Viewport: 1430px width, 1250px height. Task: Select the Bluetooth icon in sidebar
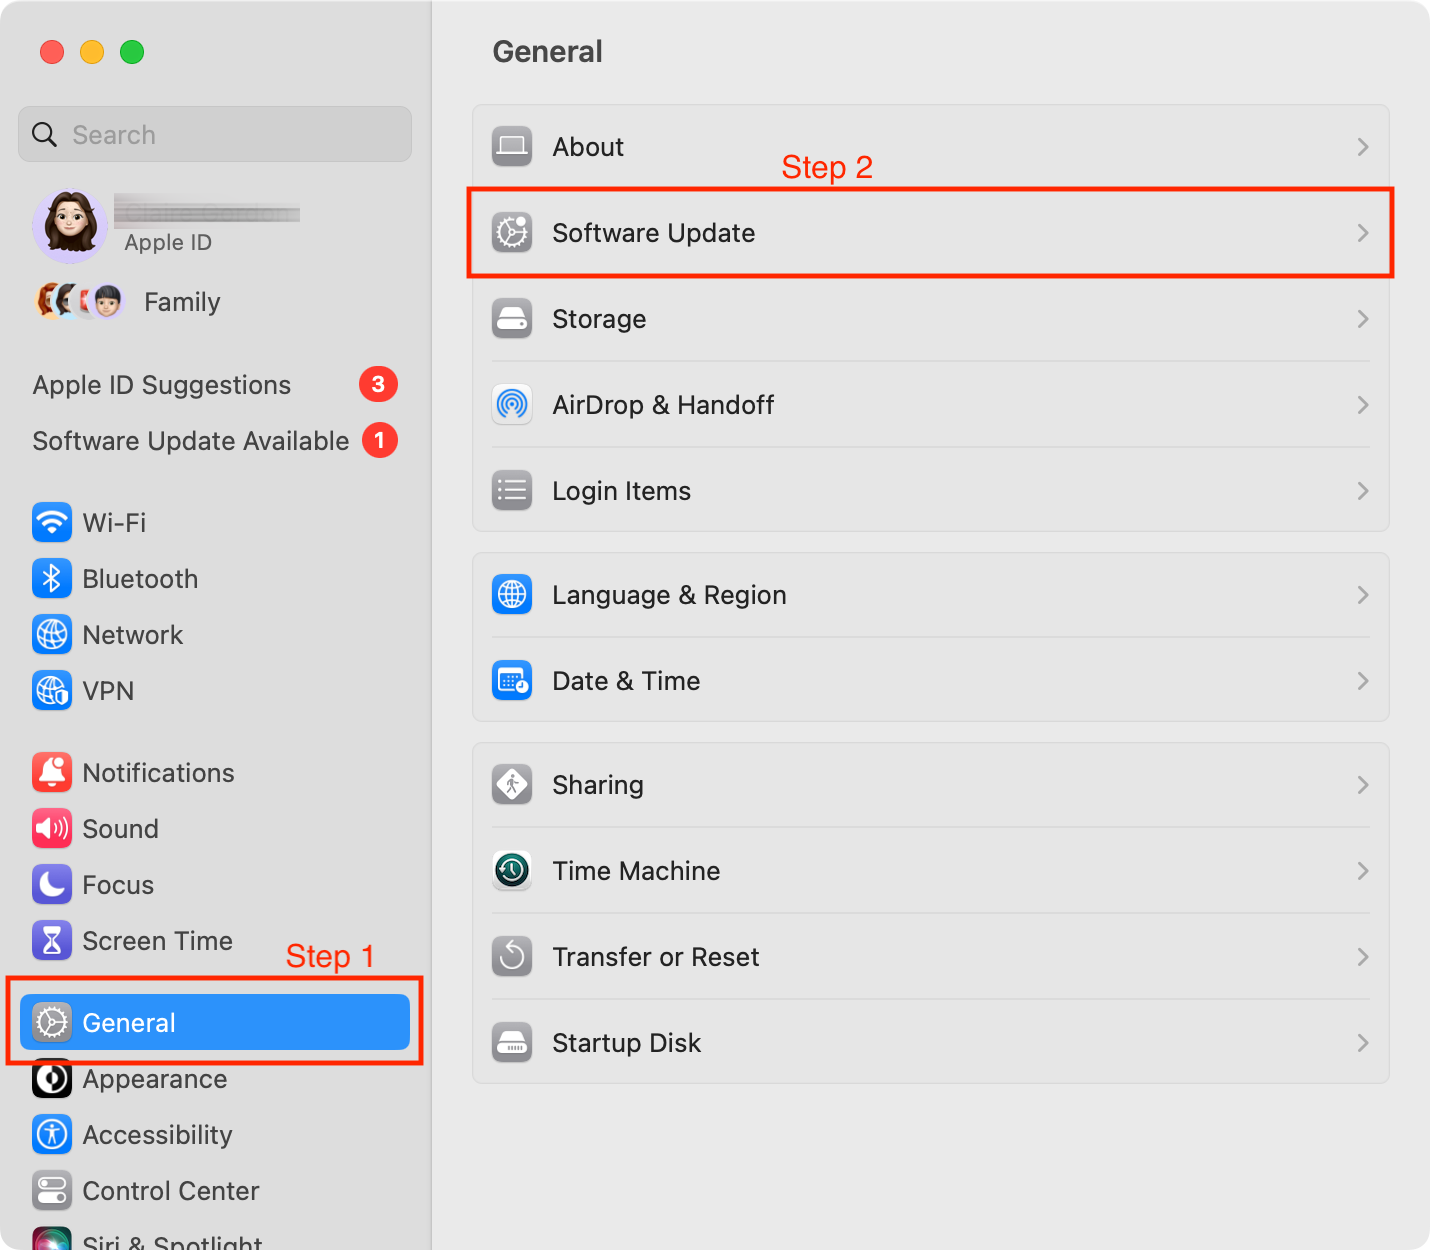(52, 578)
